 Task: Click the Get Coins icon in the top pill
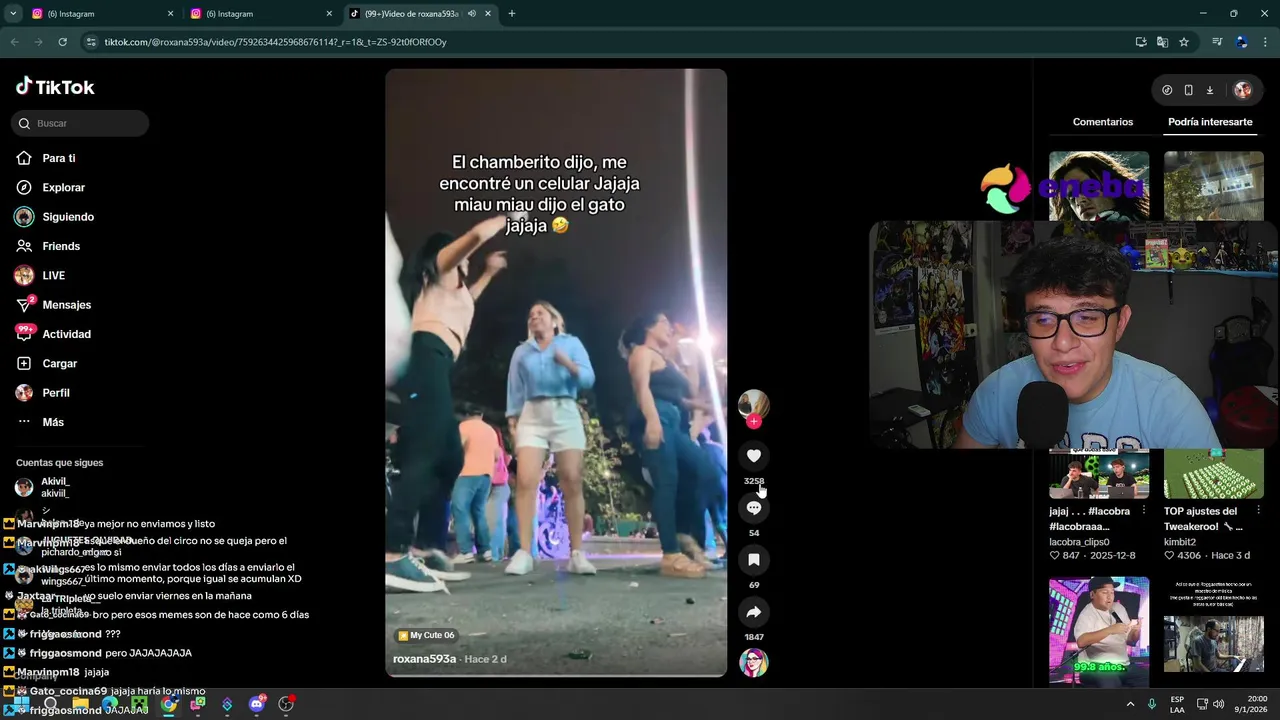click(x=1167, y=90)
